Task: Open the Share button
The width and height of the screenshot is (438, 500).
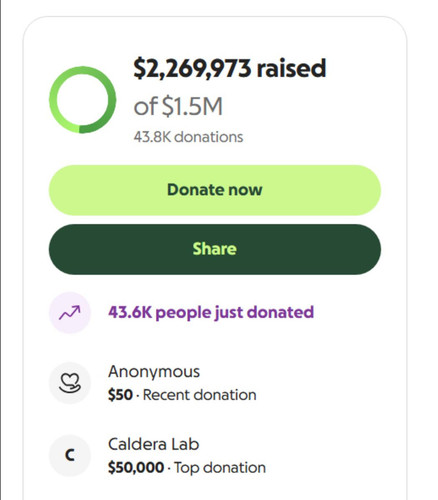Action: 215,249
